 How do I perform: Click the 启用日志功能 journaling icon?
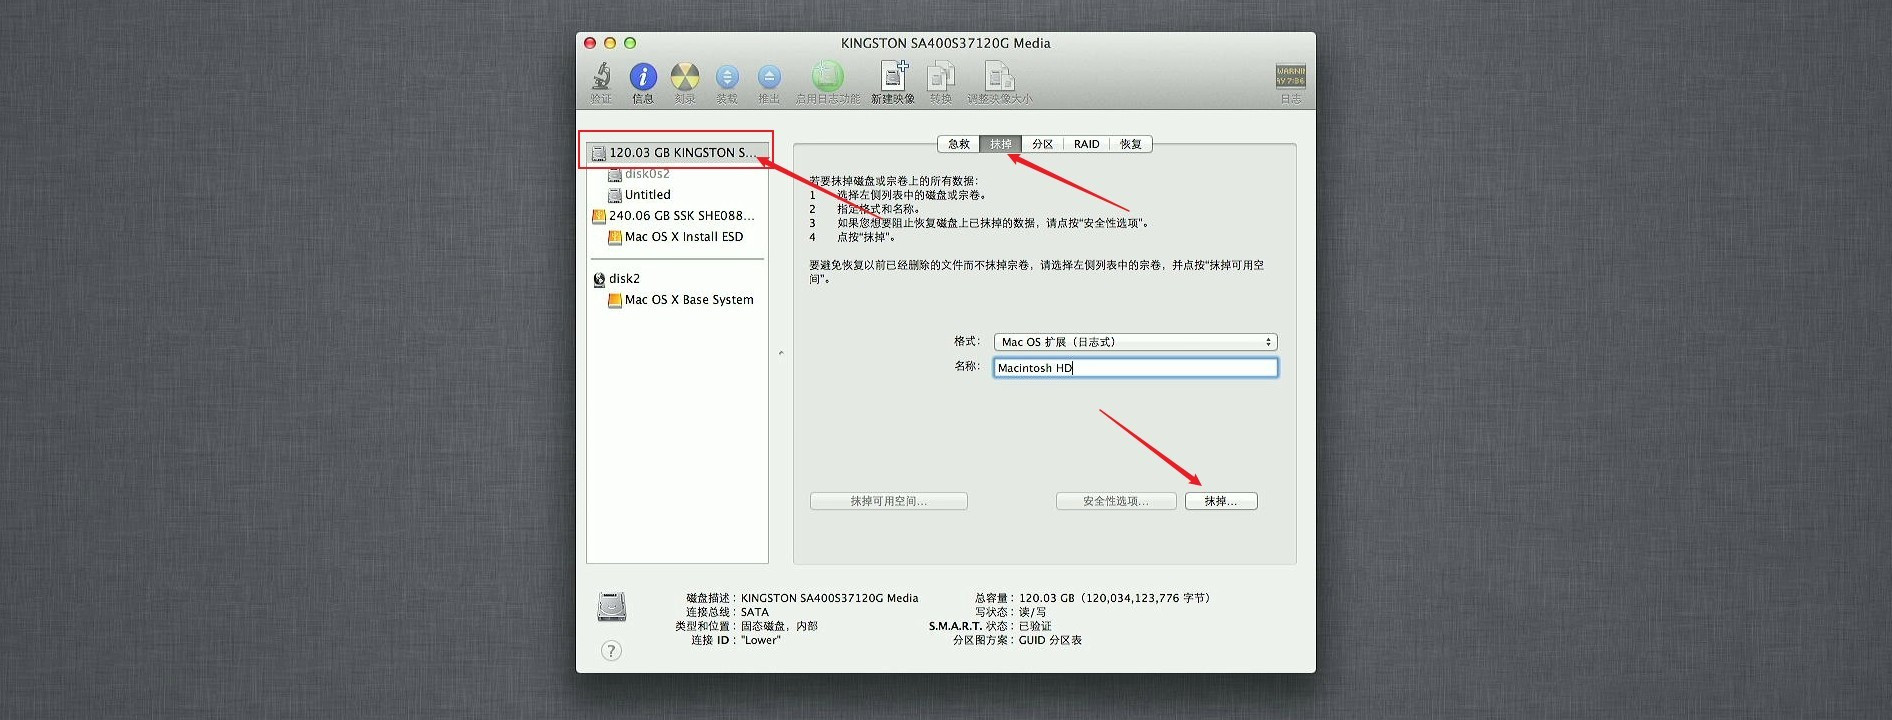pyautogui.click(x=827, y=77)
